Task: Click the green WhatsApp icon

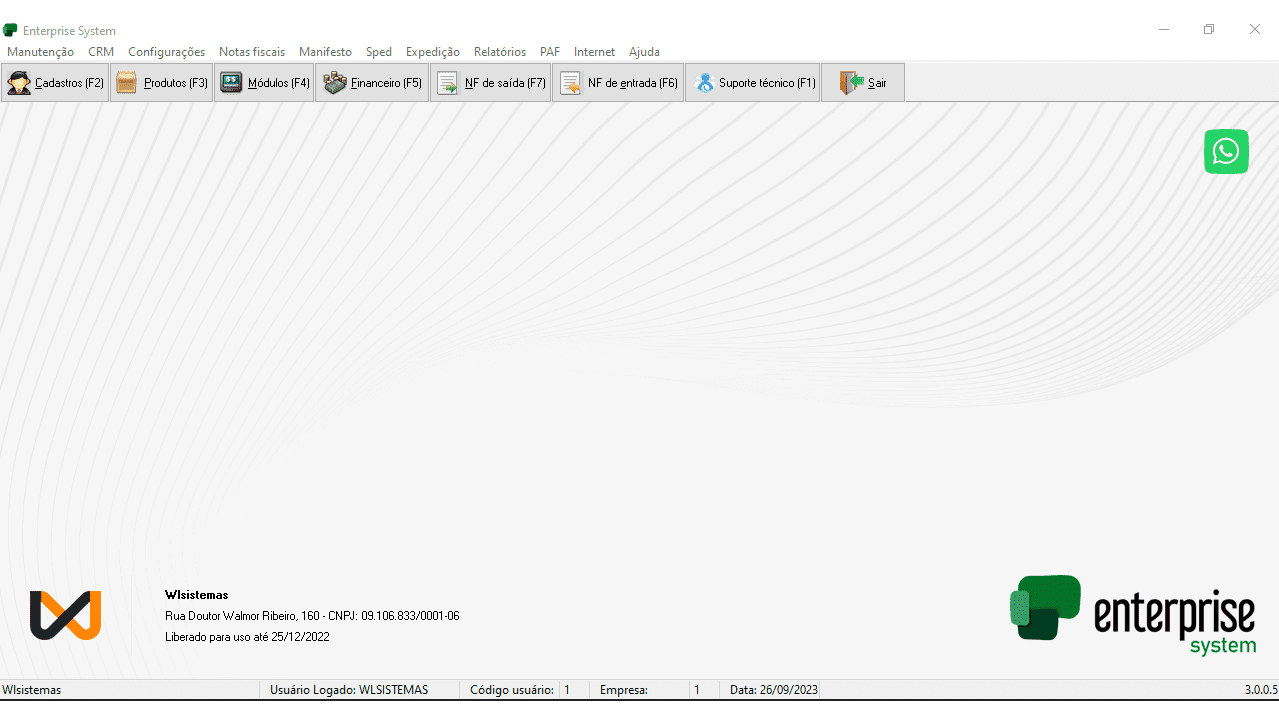Action: click(1226, 152)
